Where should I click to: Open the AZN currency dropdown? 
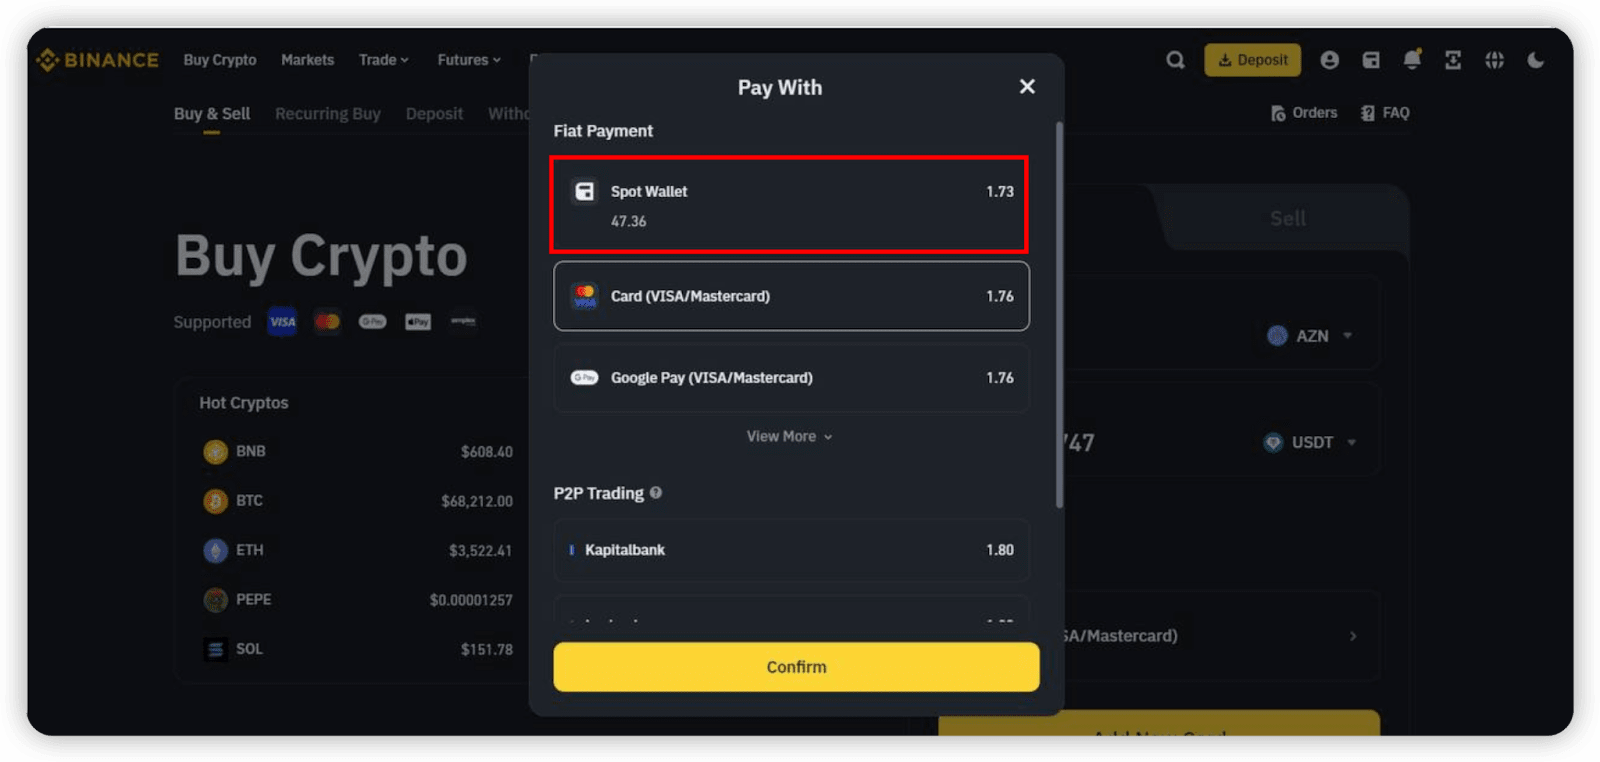coord(1310,336)
